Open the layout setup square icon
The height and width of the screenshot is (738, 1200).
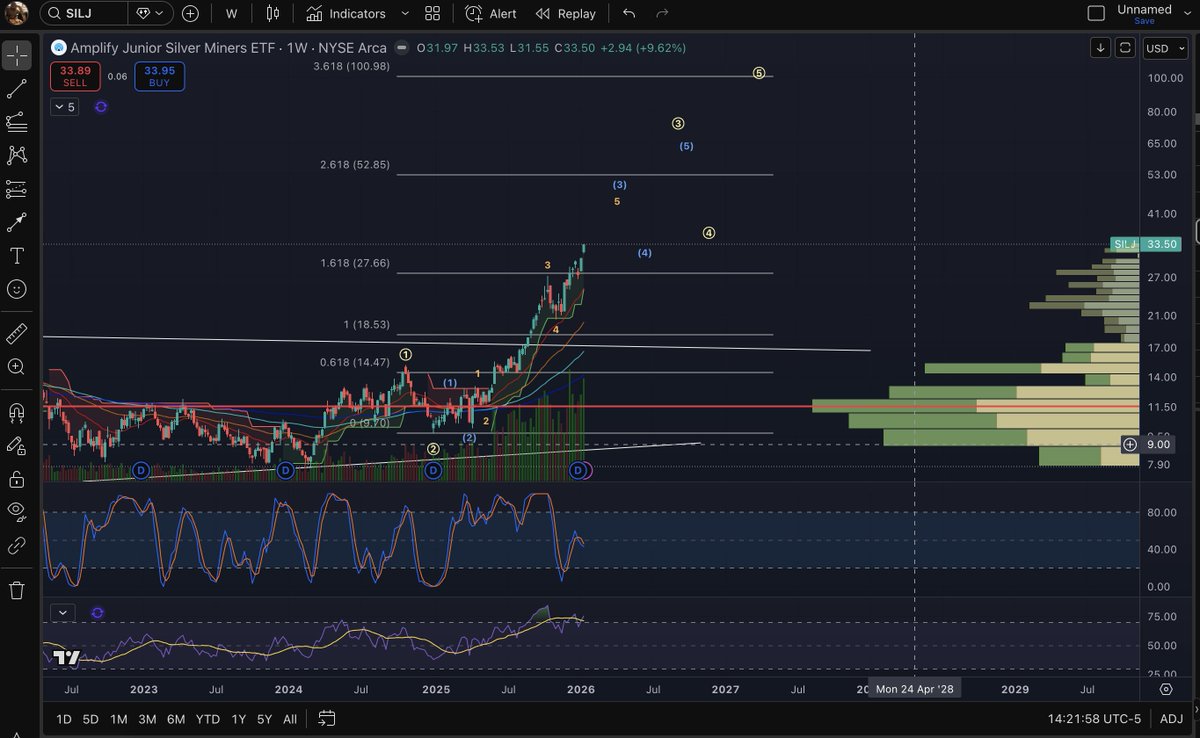pyautogui.click(x=1096, y=13)
